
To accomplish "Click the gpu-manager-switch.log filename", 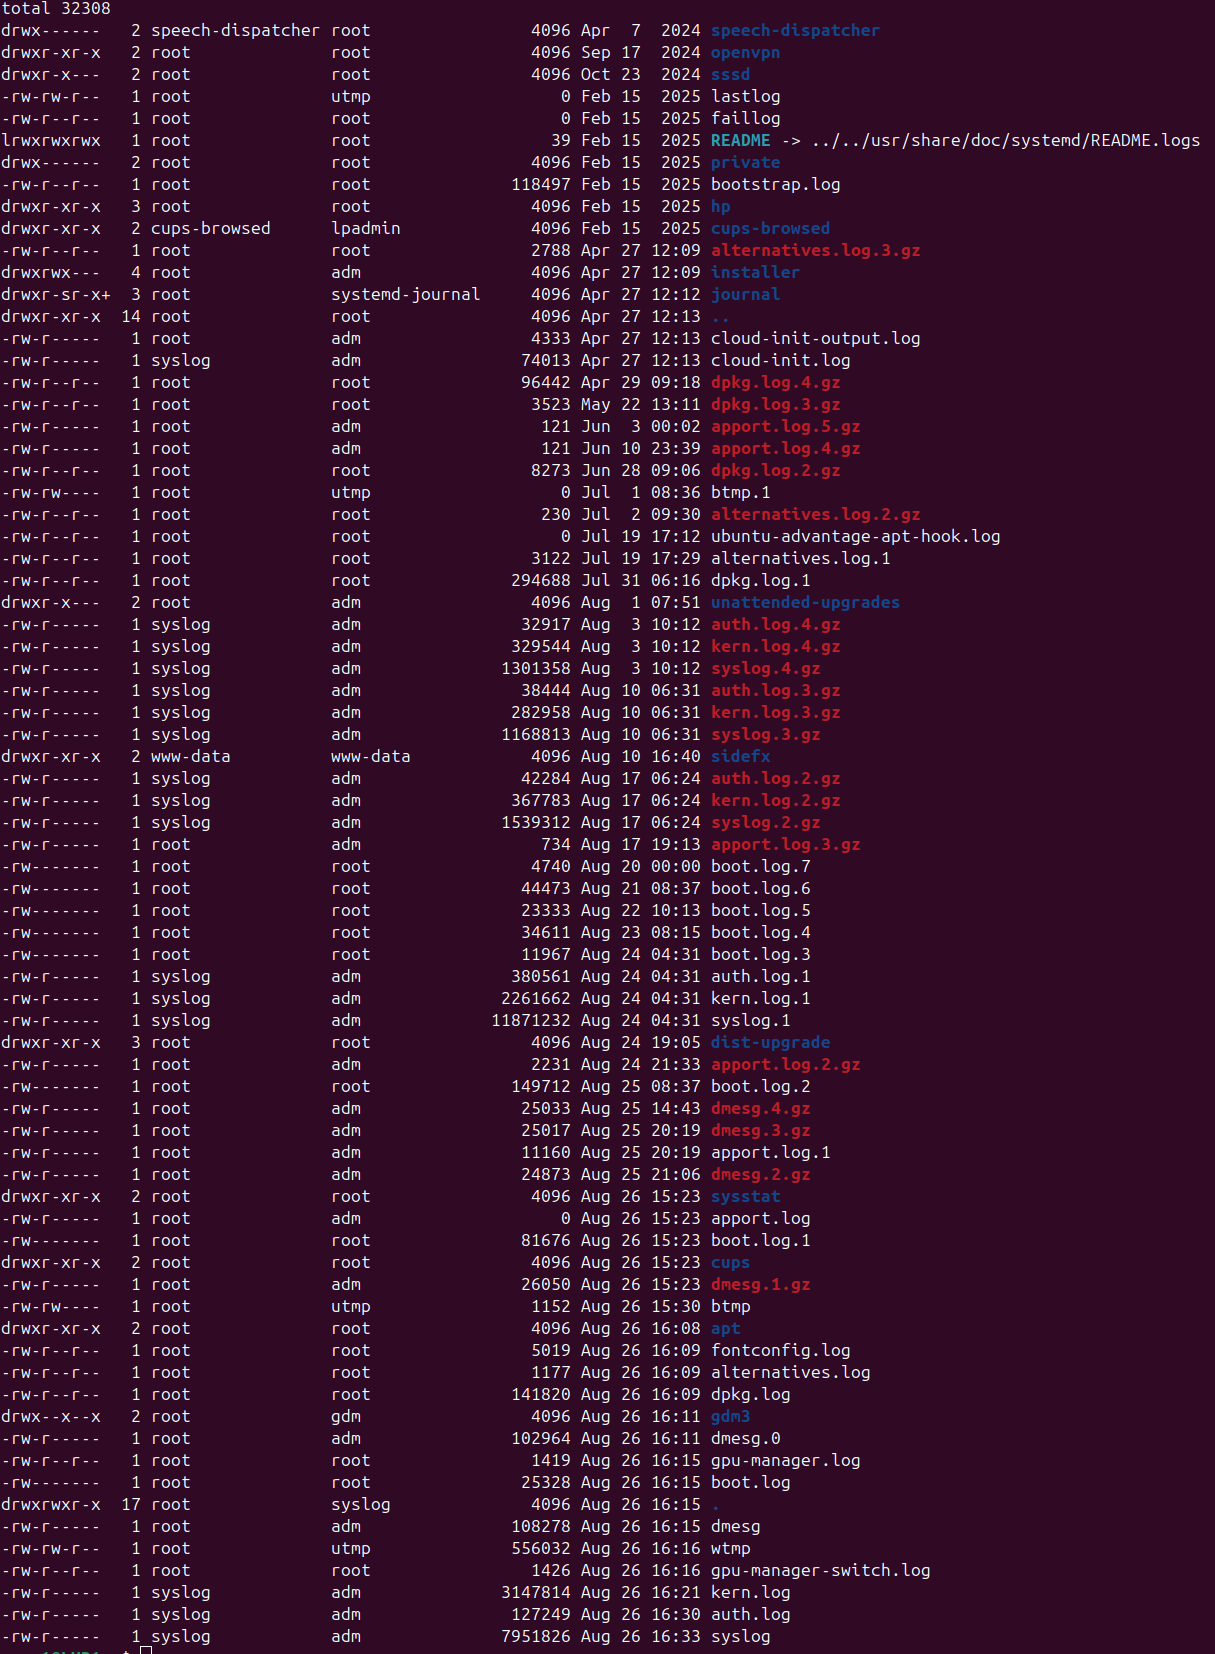I will pos(820,1571).
